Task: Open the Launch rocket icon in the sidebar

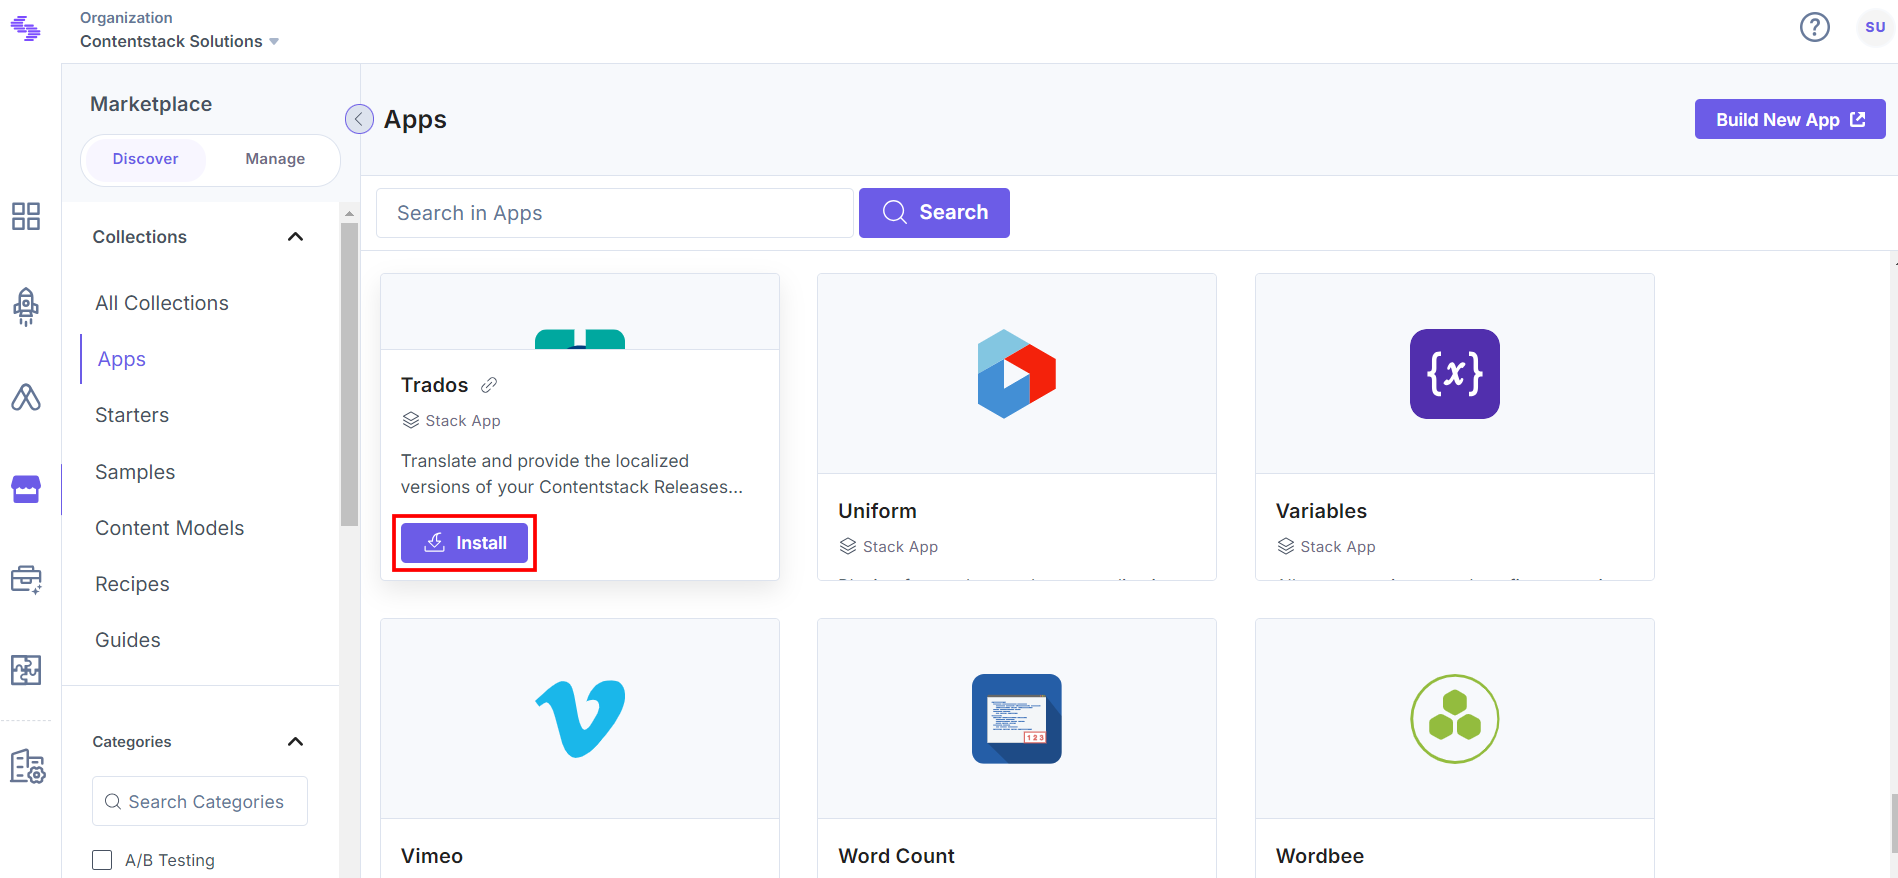Action: coord(26,306)
